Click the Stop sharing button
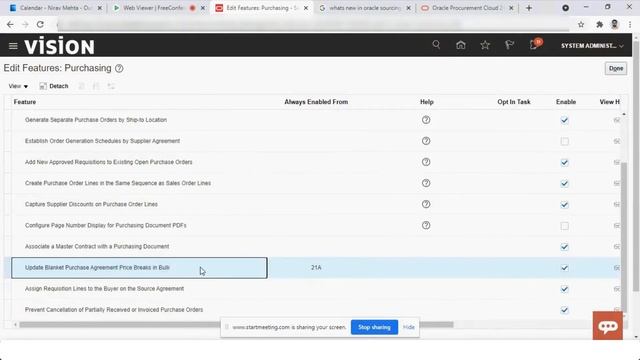 point(374,327)
